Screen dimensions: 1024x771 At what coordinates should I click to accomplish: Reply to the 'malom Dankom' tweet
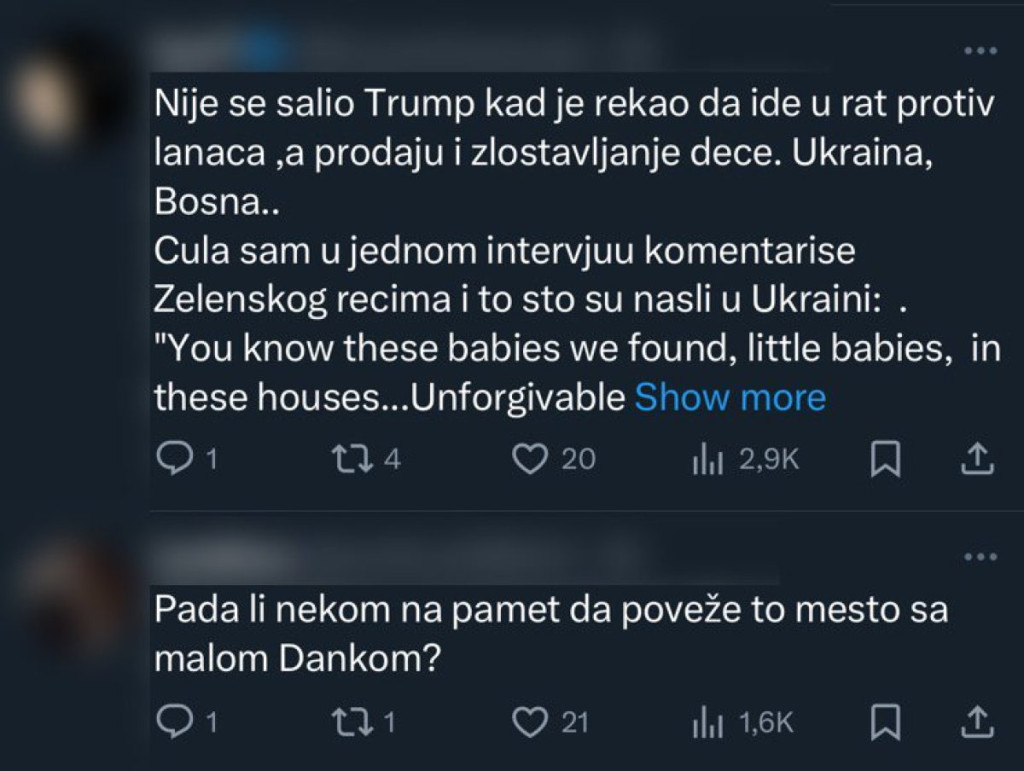tap(177, 722)
